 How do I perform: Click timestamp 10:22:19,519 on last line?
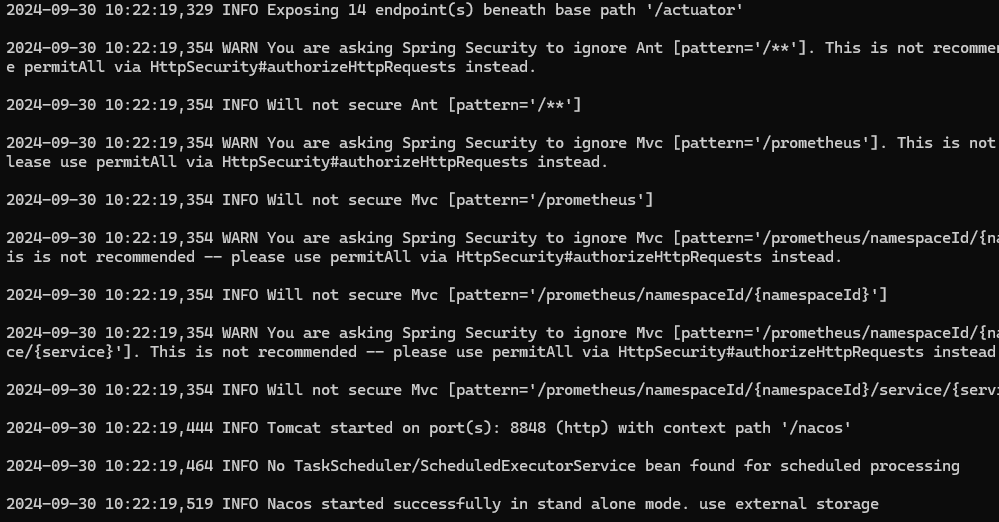tap(159, 504)
